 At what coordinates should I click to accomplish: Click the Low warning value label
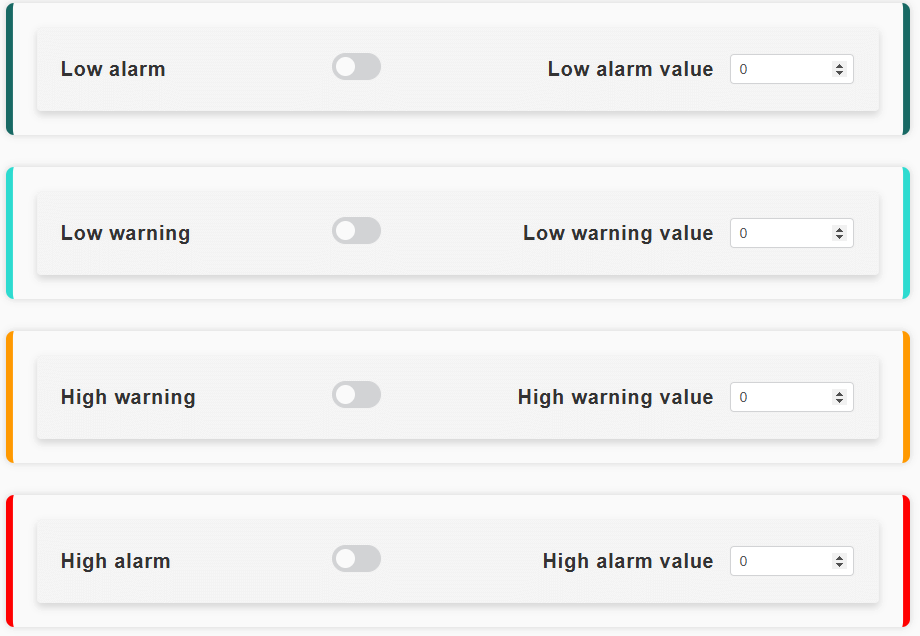pyautogui.click(x=618, y=233)
